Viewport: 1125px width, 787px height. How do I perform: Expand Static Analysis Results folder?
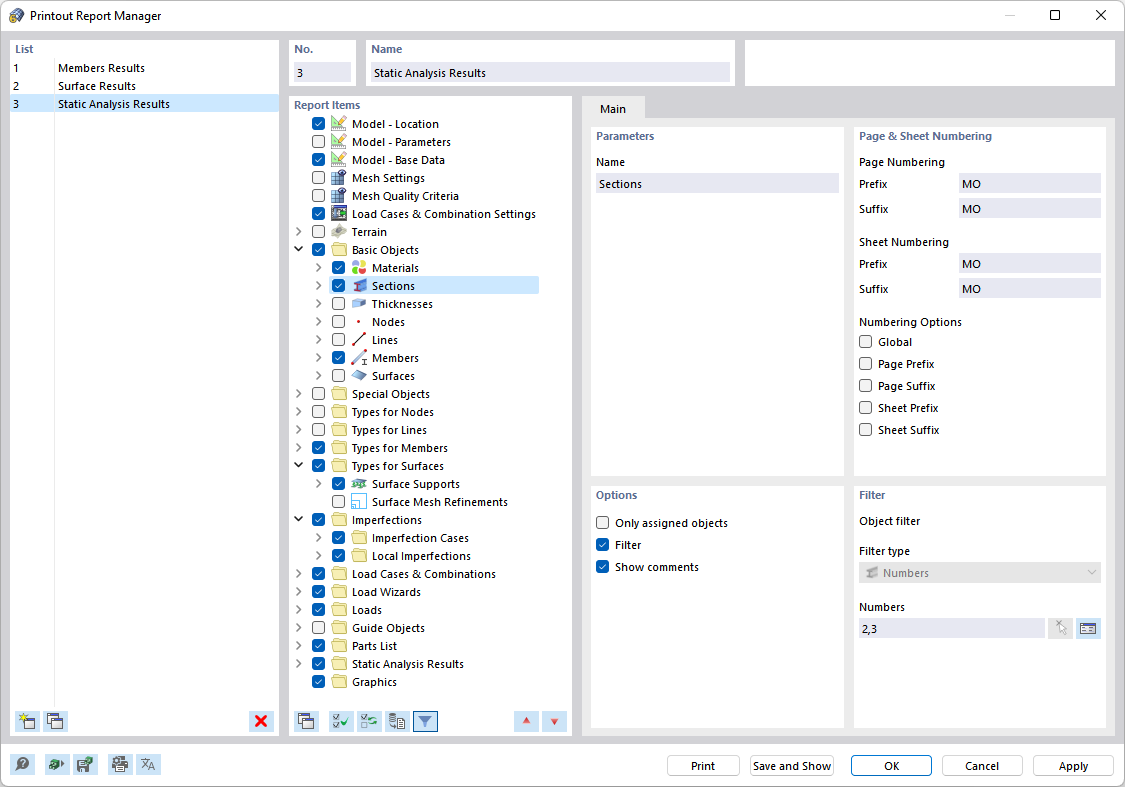click(299, 663)
